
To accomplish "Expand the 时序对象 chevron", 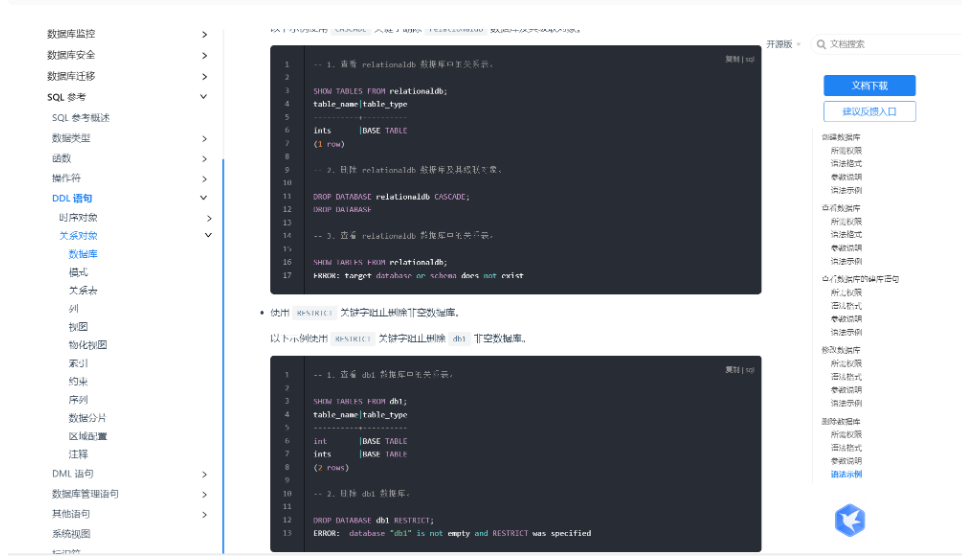I will pos(208,218).
